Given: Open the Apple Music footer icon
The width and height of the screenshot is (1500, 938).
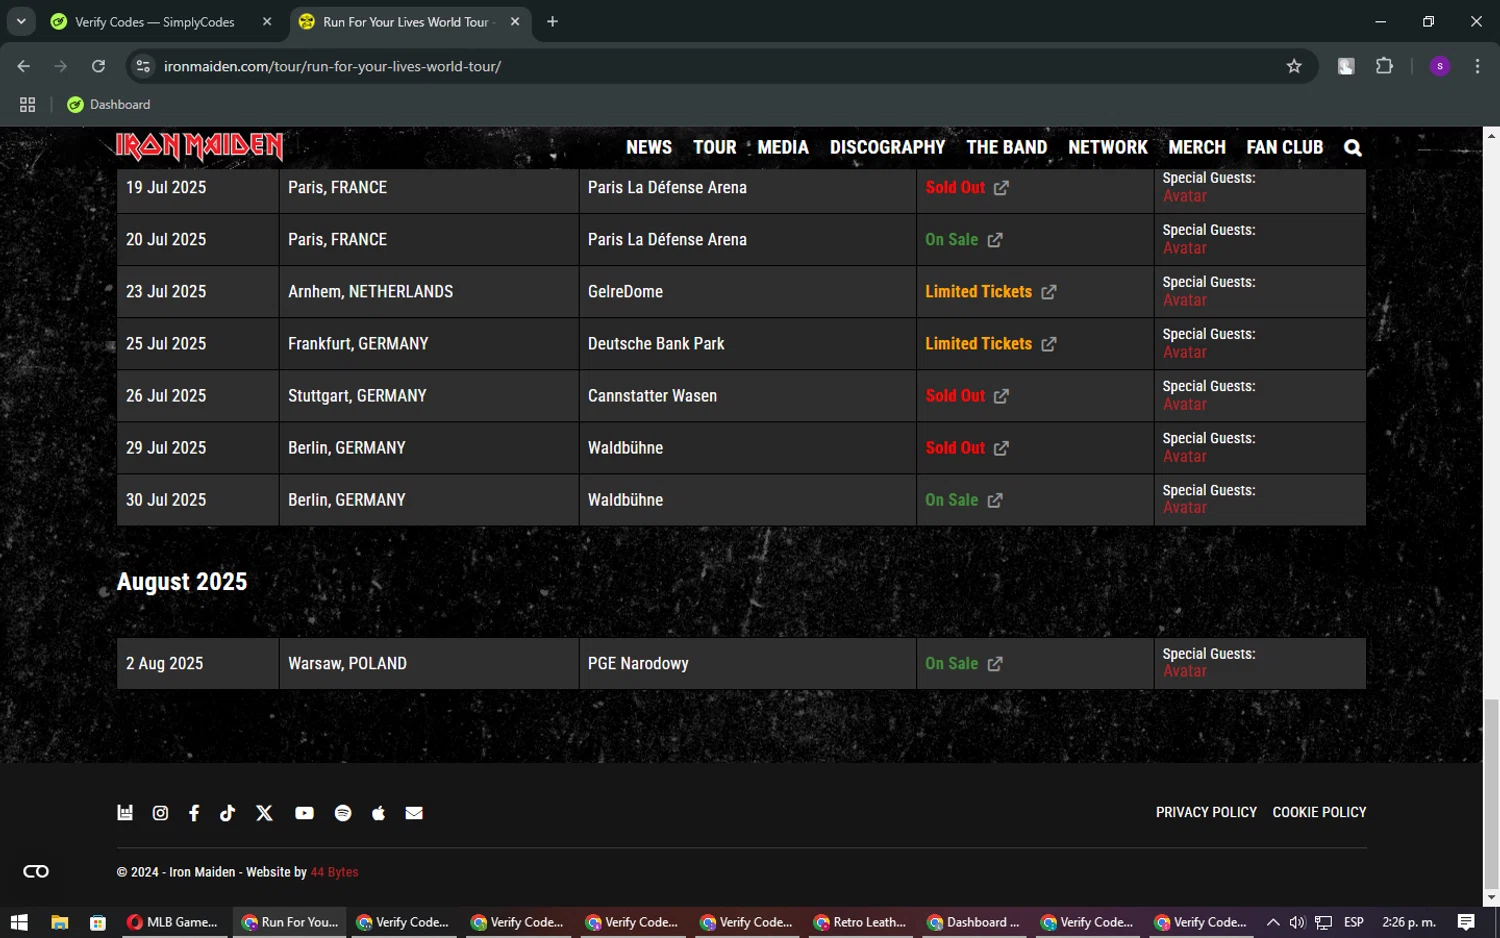Looking at the screenshot, I should [378, 813].
